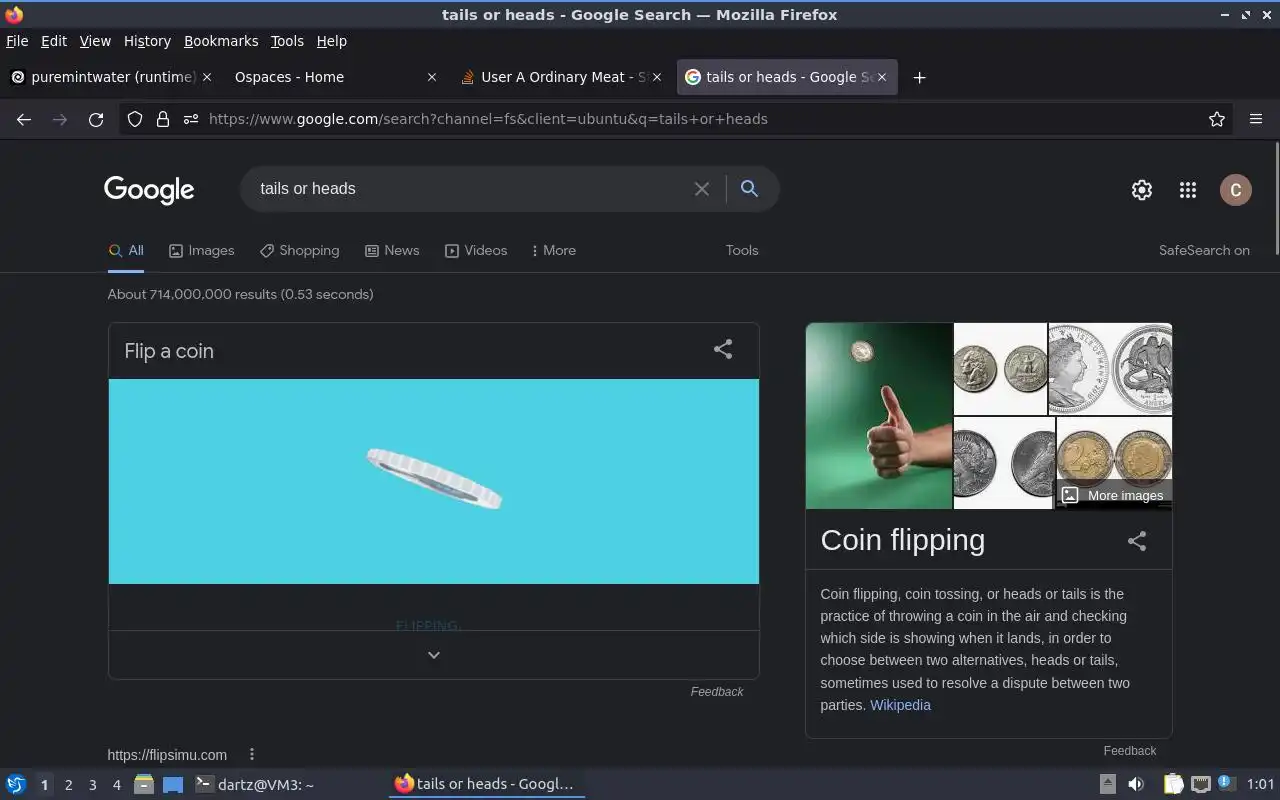Share the Flip a coin result
Screen dimensions: 1280x800
point(723,349)
